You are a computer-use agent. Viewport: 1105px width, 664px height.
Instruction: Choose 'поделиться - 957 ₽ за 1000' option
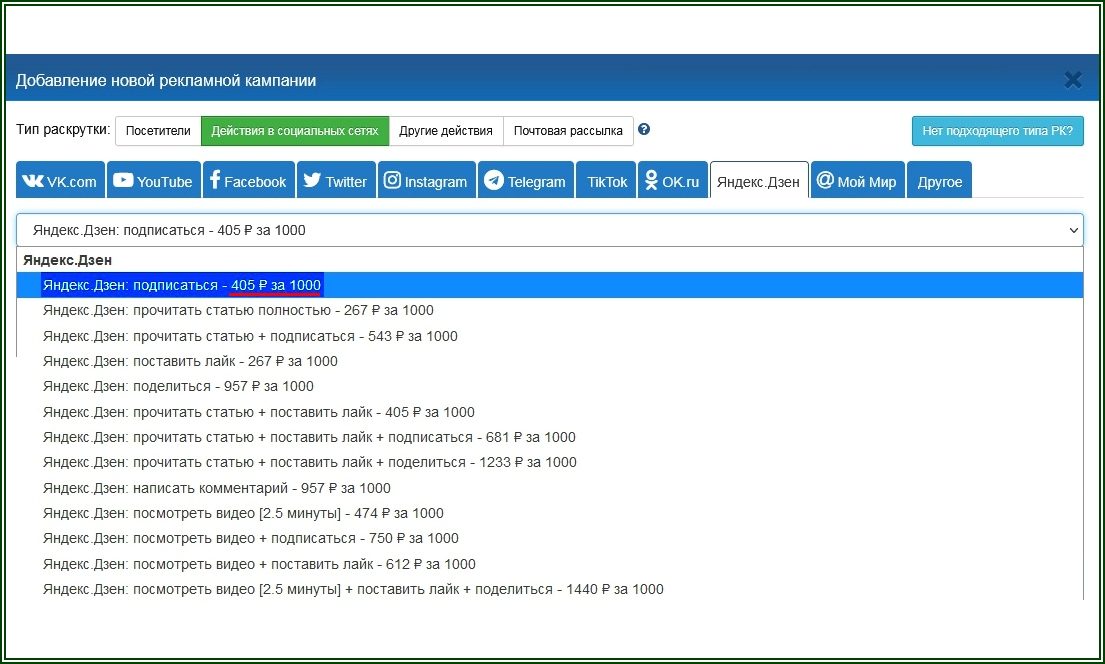click(x=550, y=386)
